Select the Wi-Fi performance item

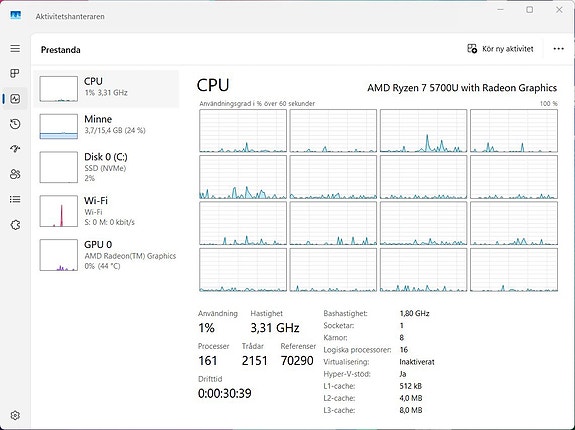106,211
